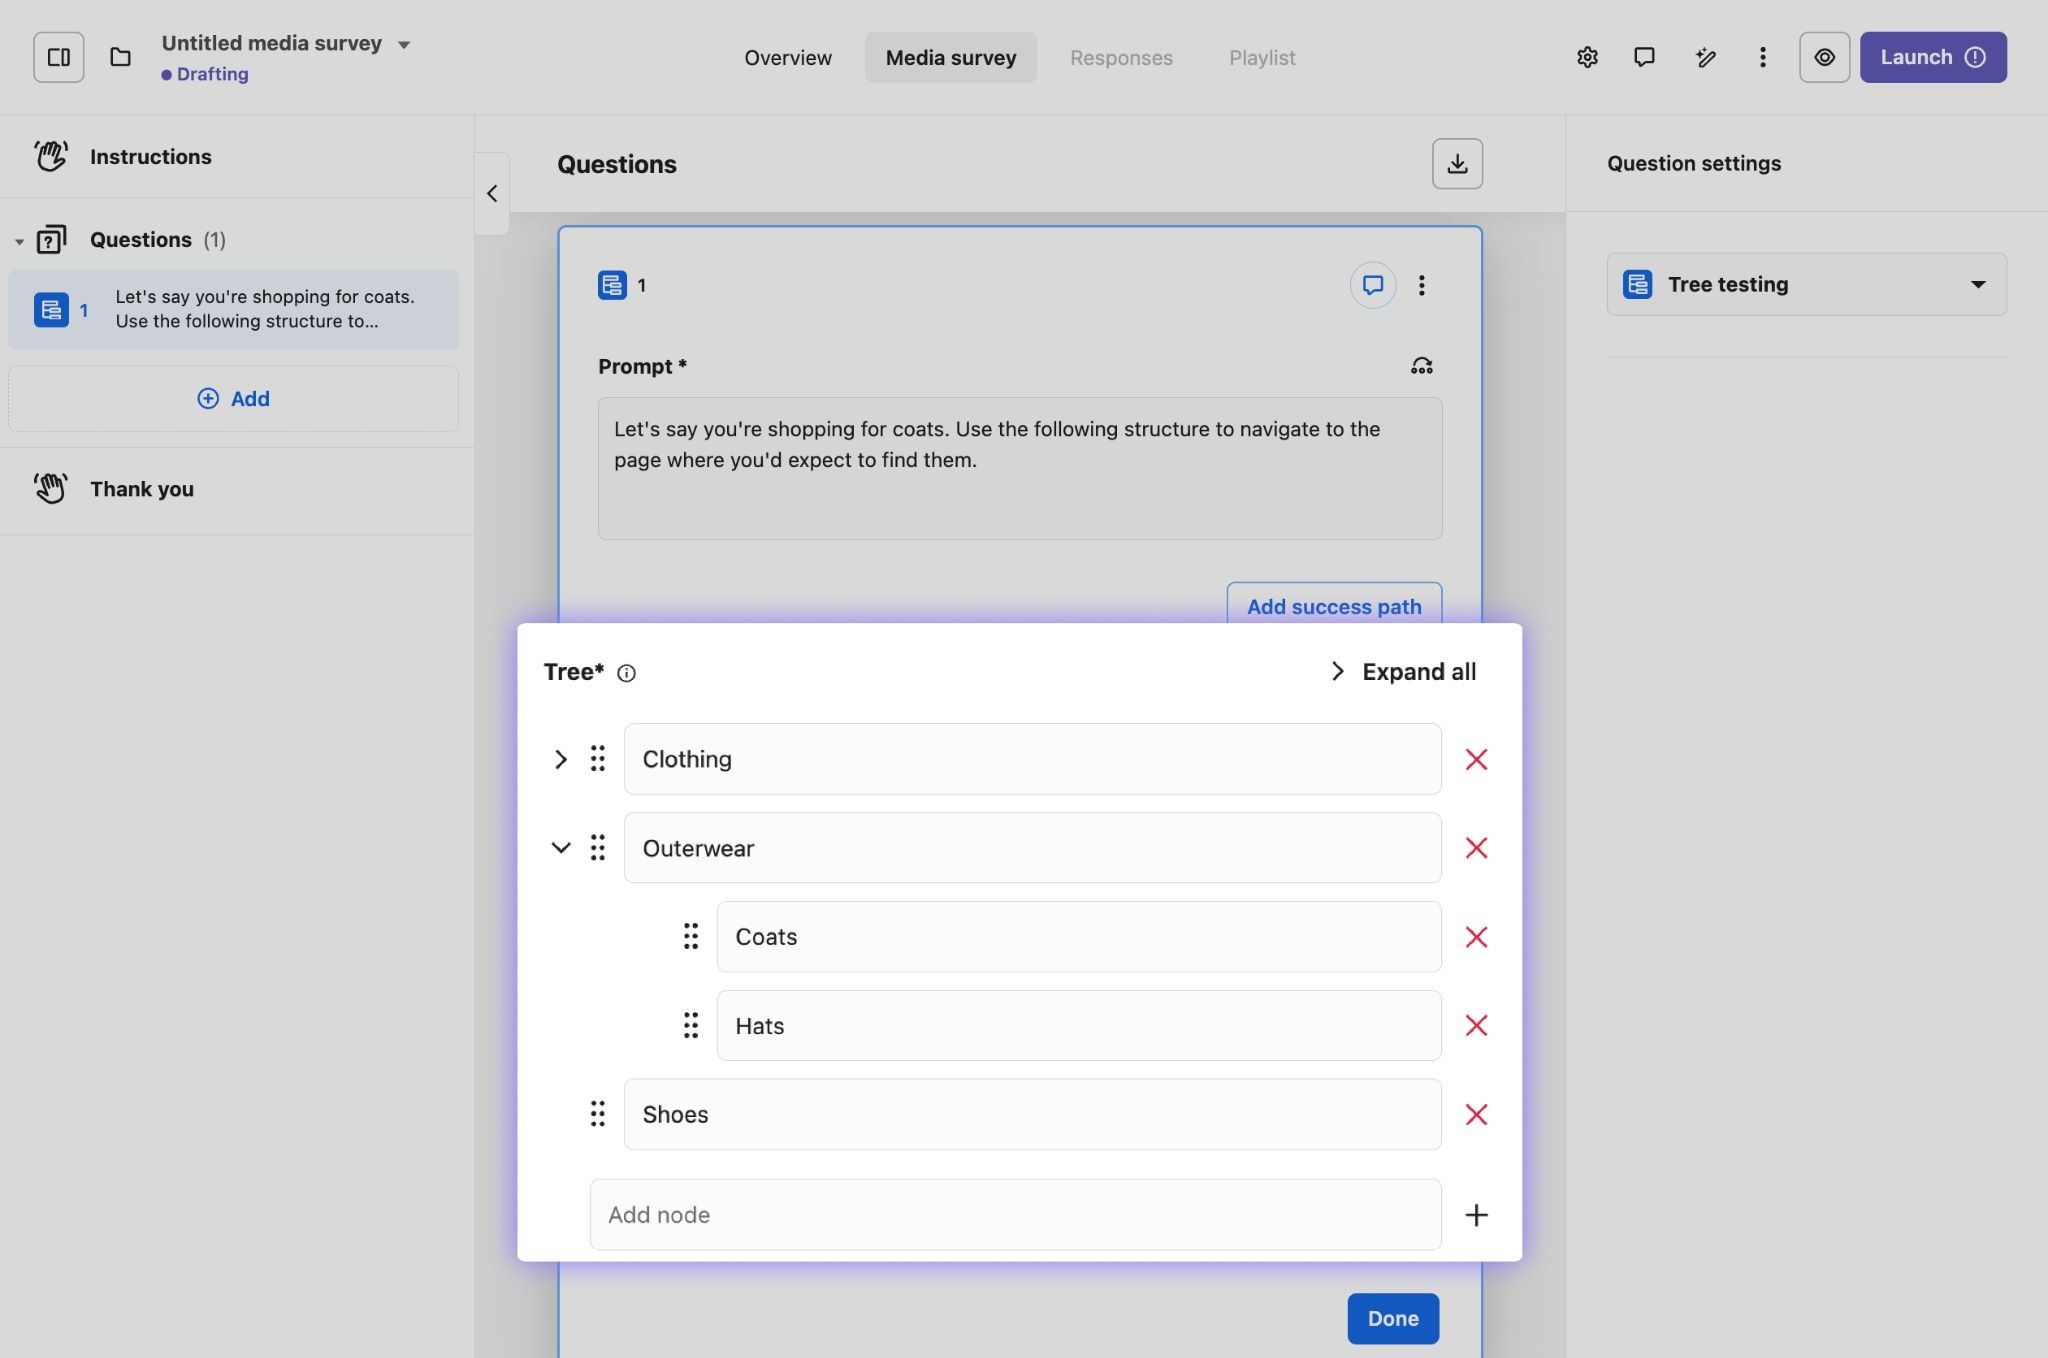Click the plus icon to add node
This screenshot has width=2048, height=1358.
tap(1476, 1215)
